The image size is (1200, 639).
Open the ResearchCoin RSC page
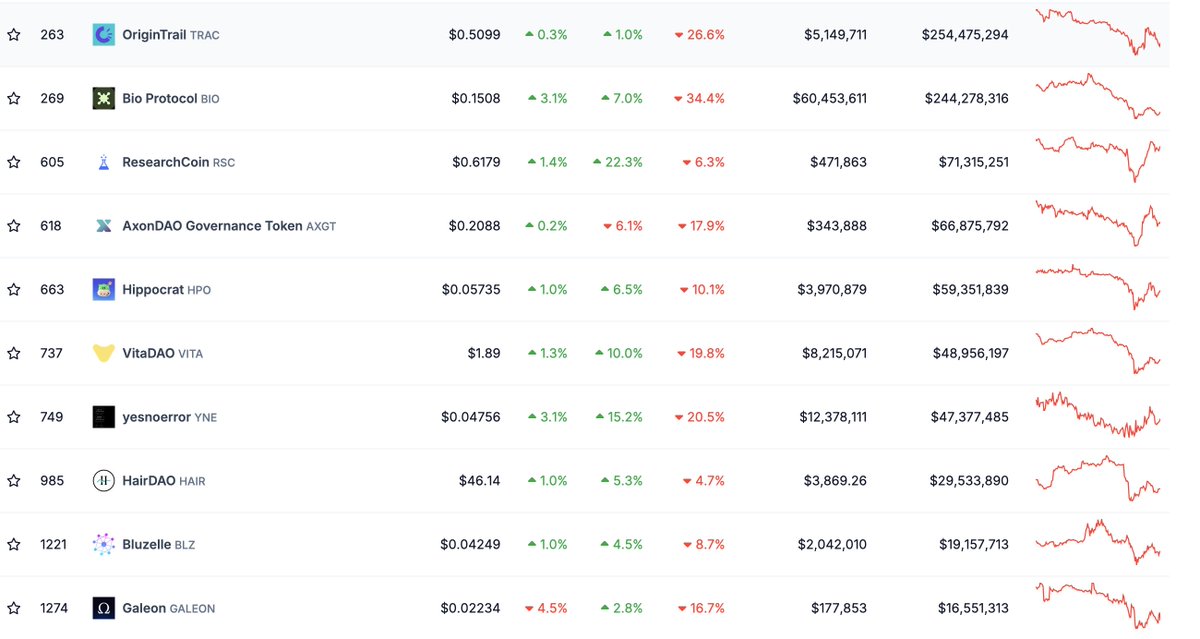pyautogui.click(x=179, y=162)
